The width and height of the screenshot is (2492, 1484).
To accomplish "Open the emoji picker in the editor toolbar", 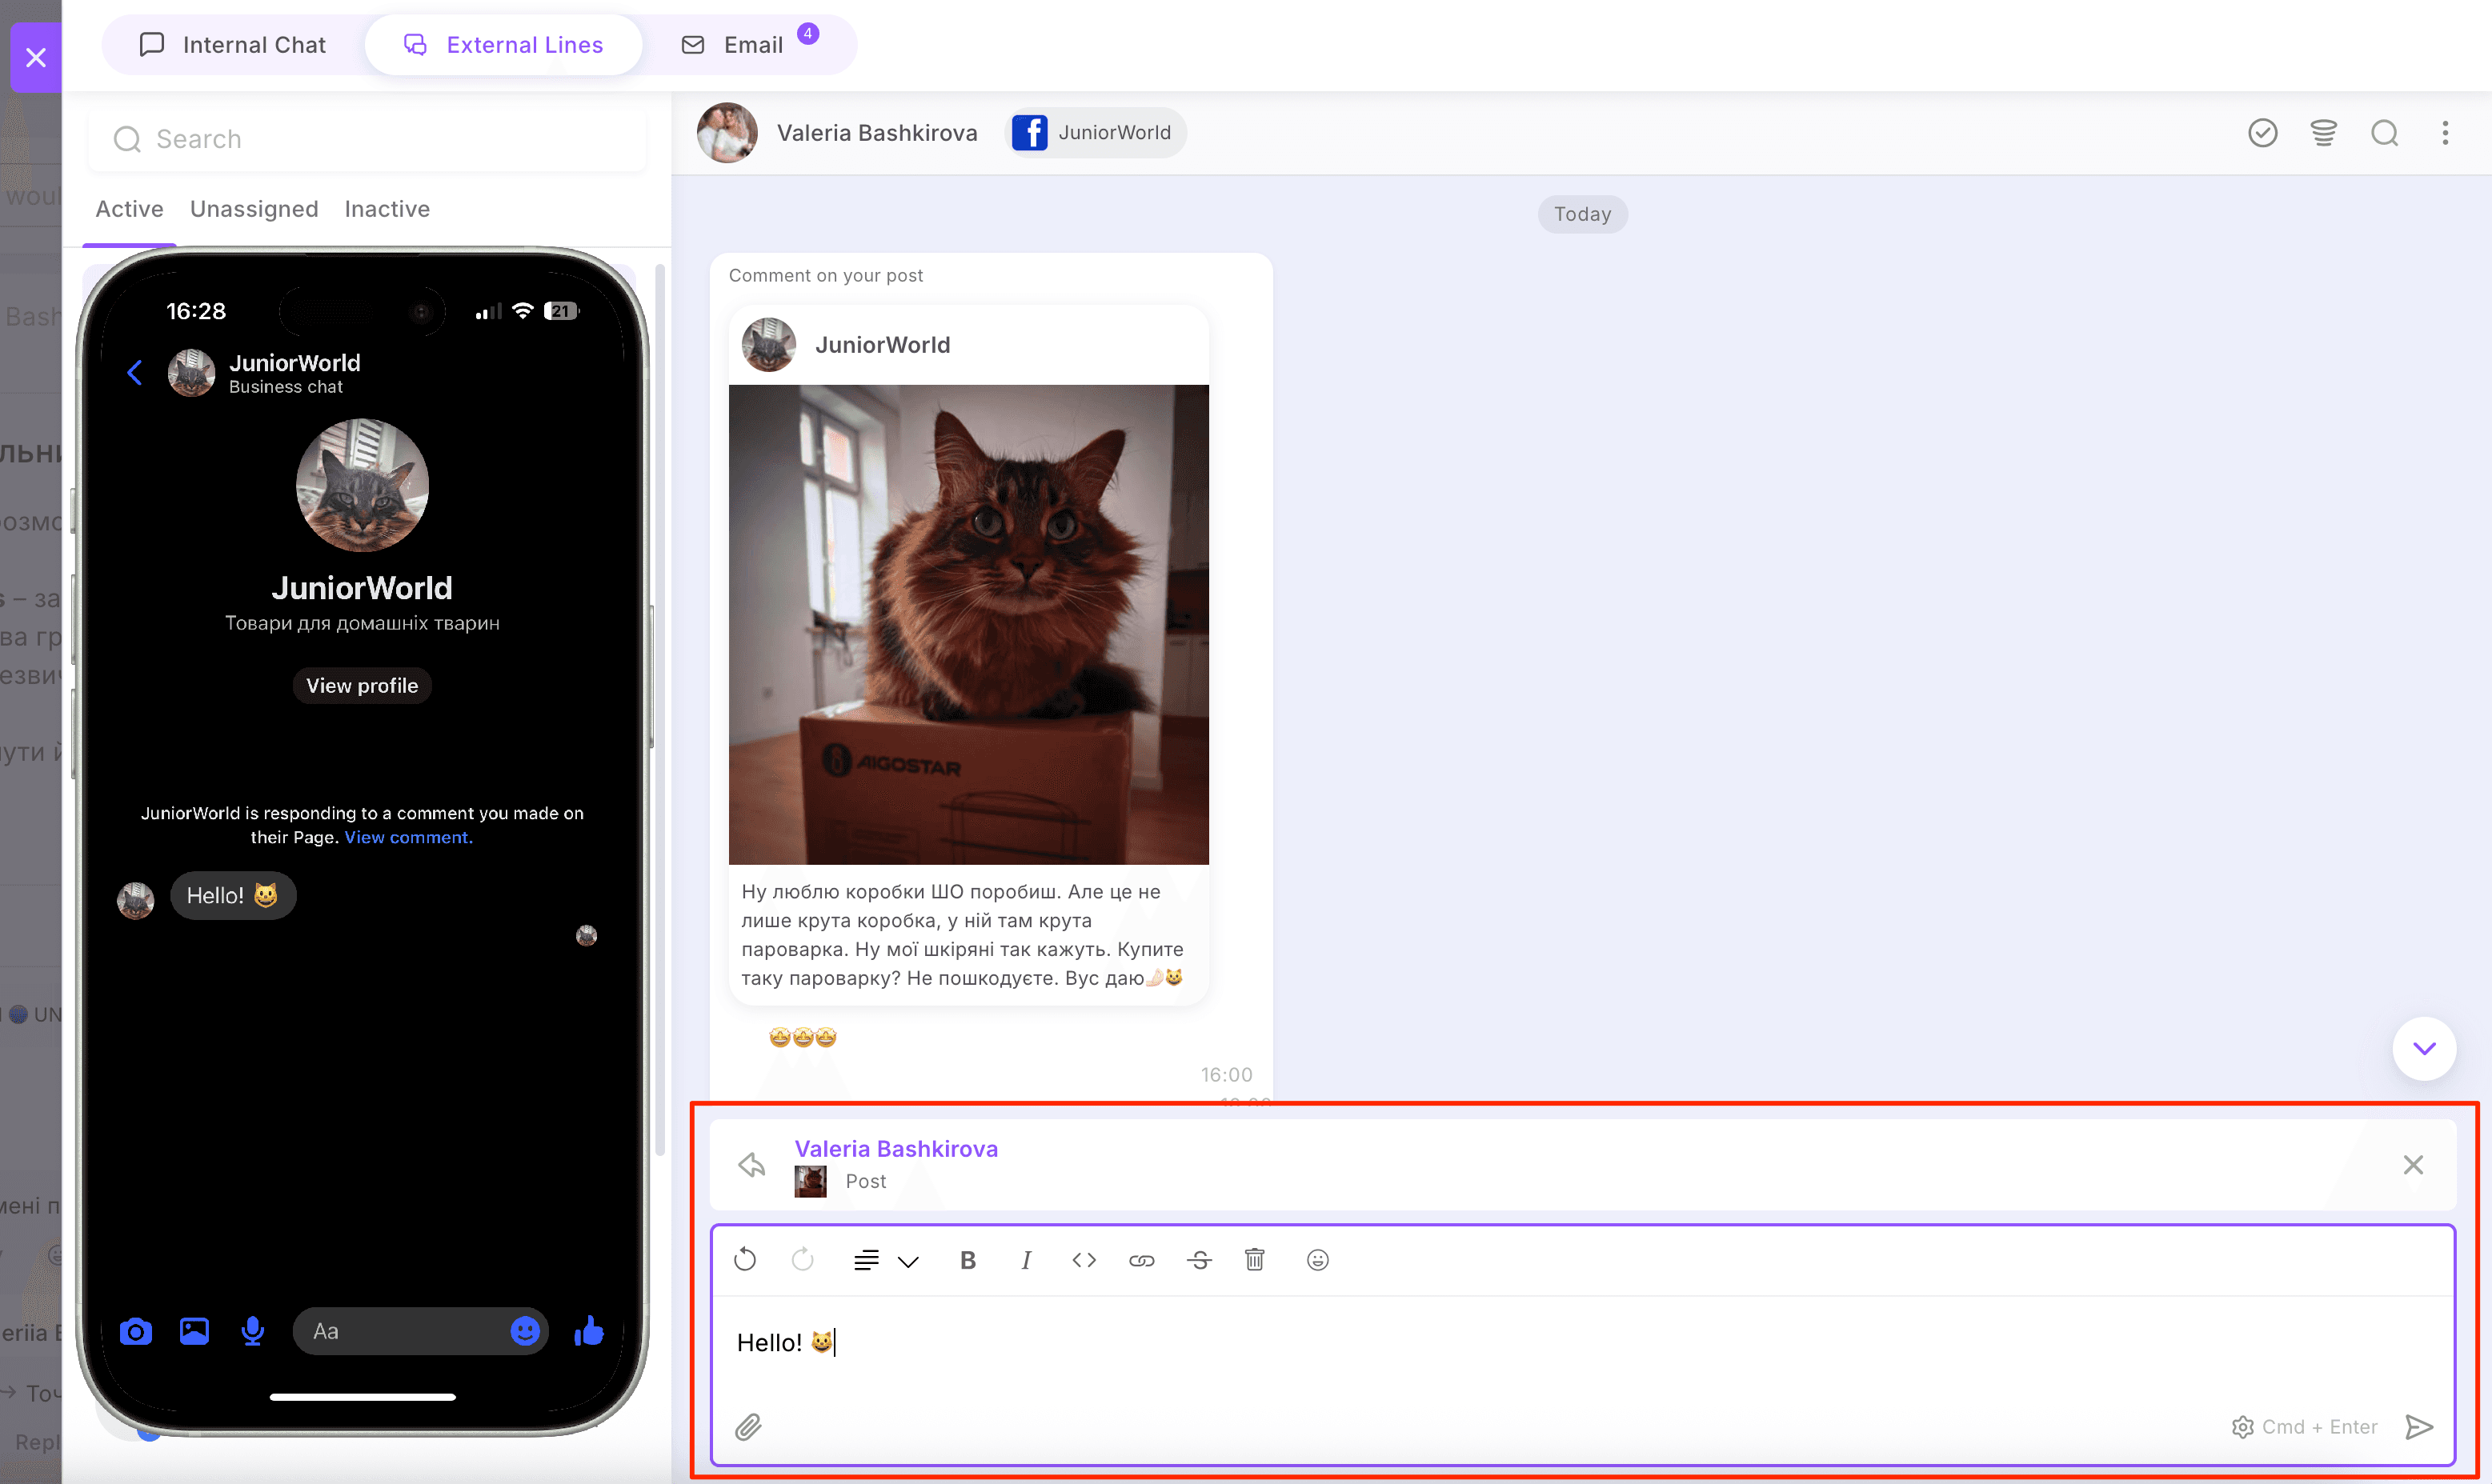I will tap(1317, 1260).
